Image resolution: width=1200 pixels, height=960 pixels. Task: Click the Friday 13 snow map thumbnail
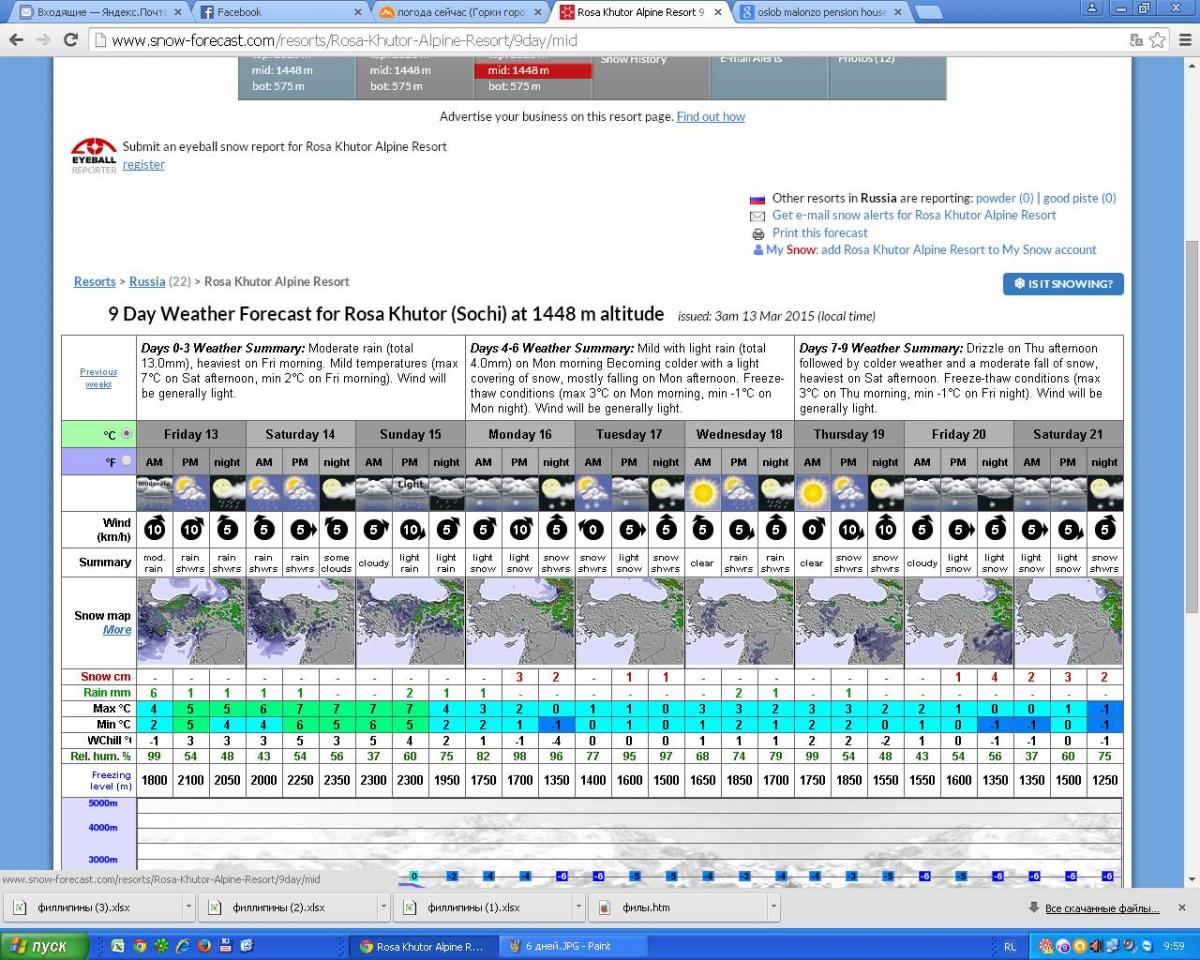tap(191, 622)
